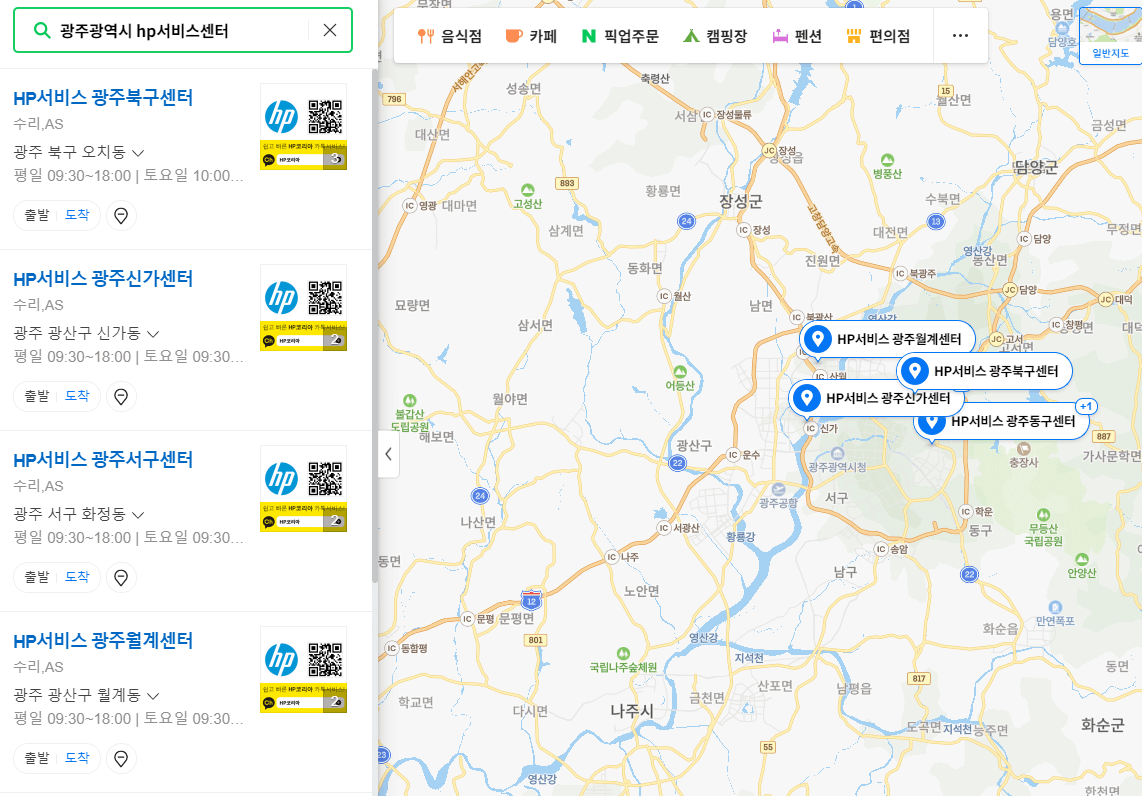Select the 편의점 convenience store category
The image size is (1142, 796).
(x=878, y=36)
